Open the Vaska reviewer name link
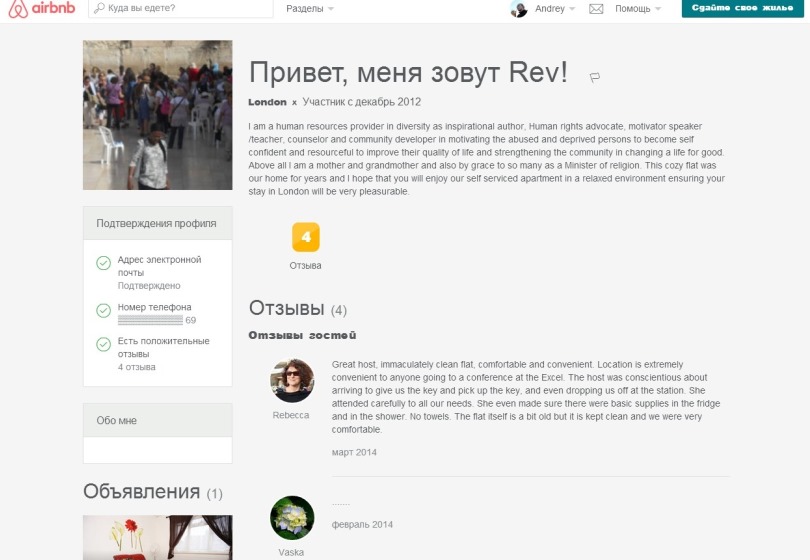This screenshot has height=560, width=810. (291, 552)
